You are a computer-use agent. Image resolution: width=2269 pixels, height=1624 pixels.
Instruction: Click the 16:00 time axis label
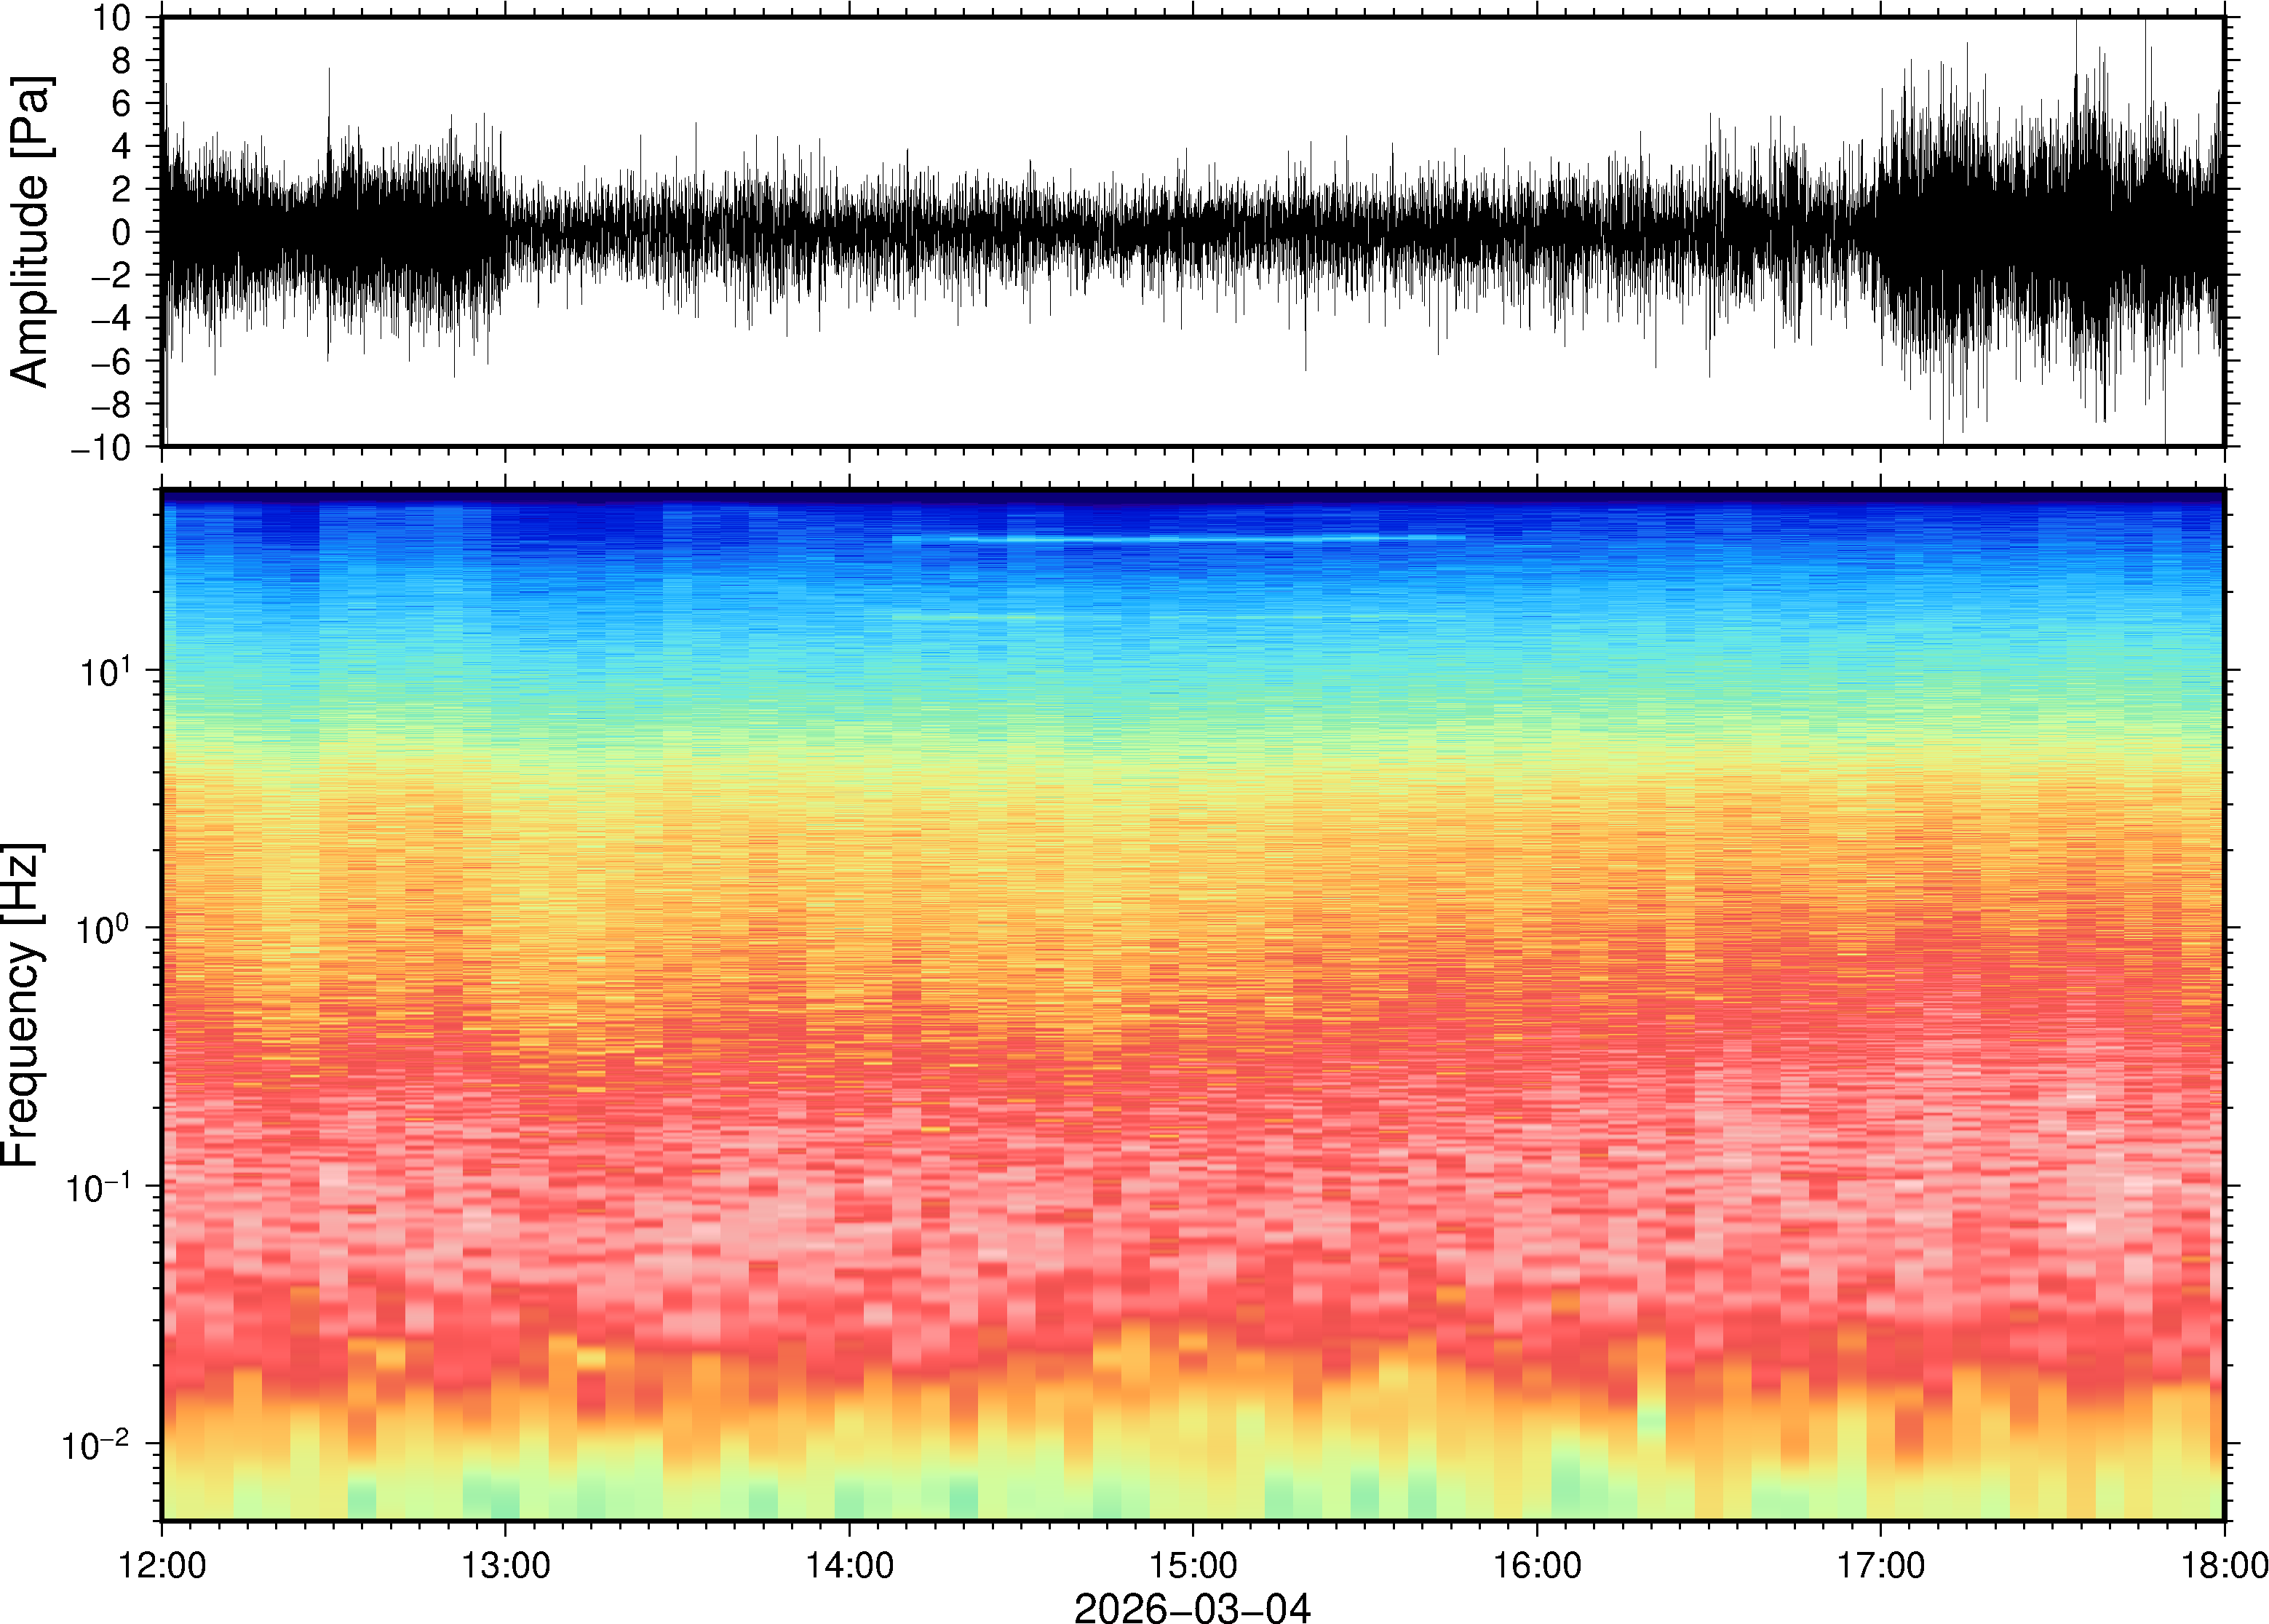pyautogui.click(x=1536, y=1565)
